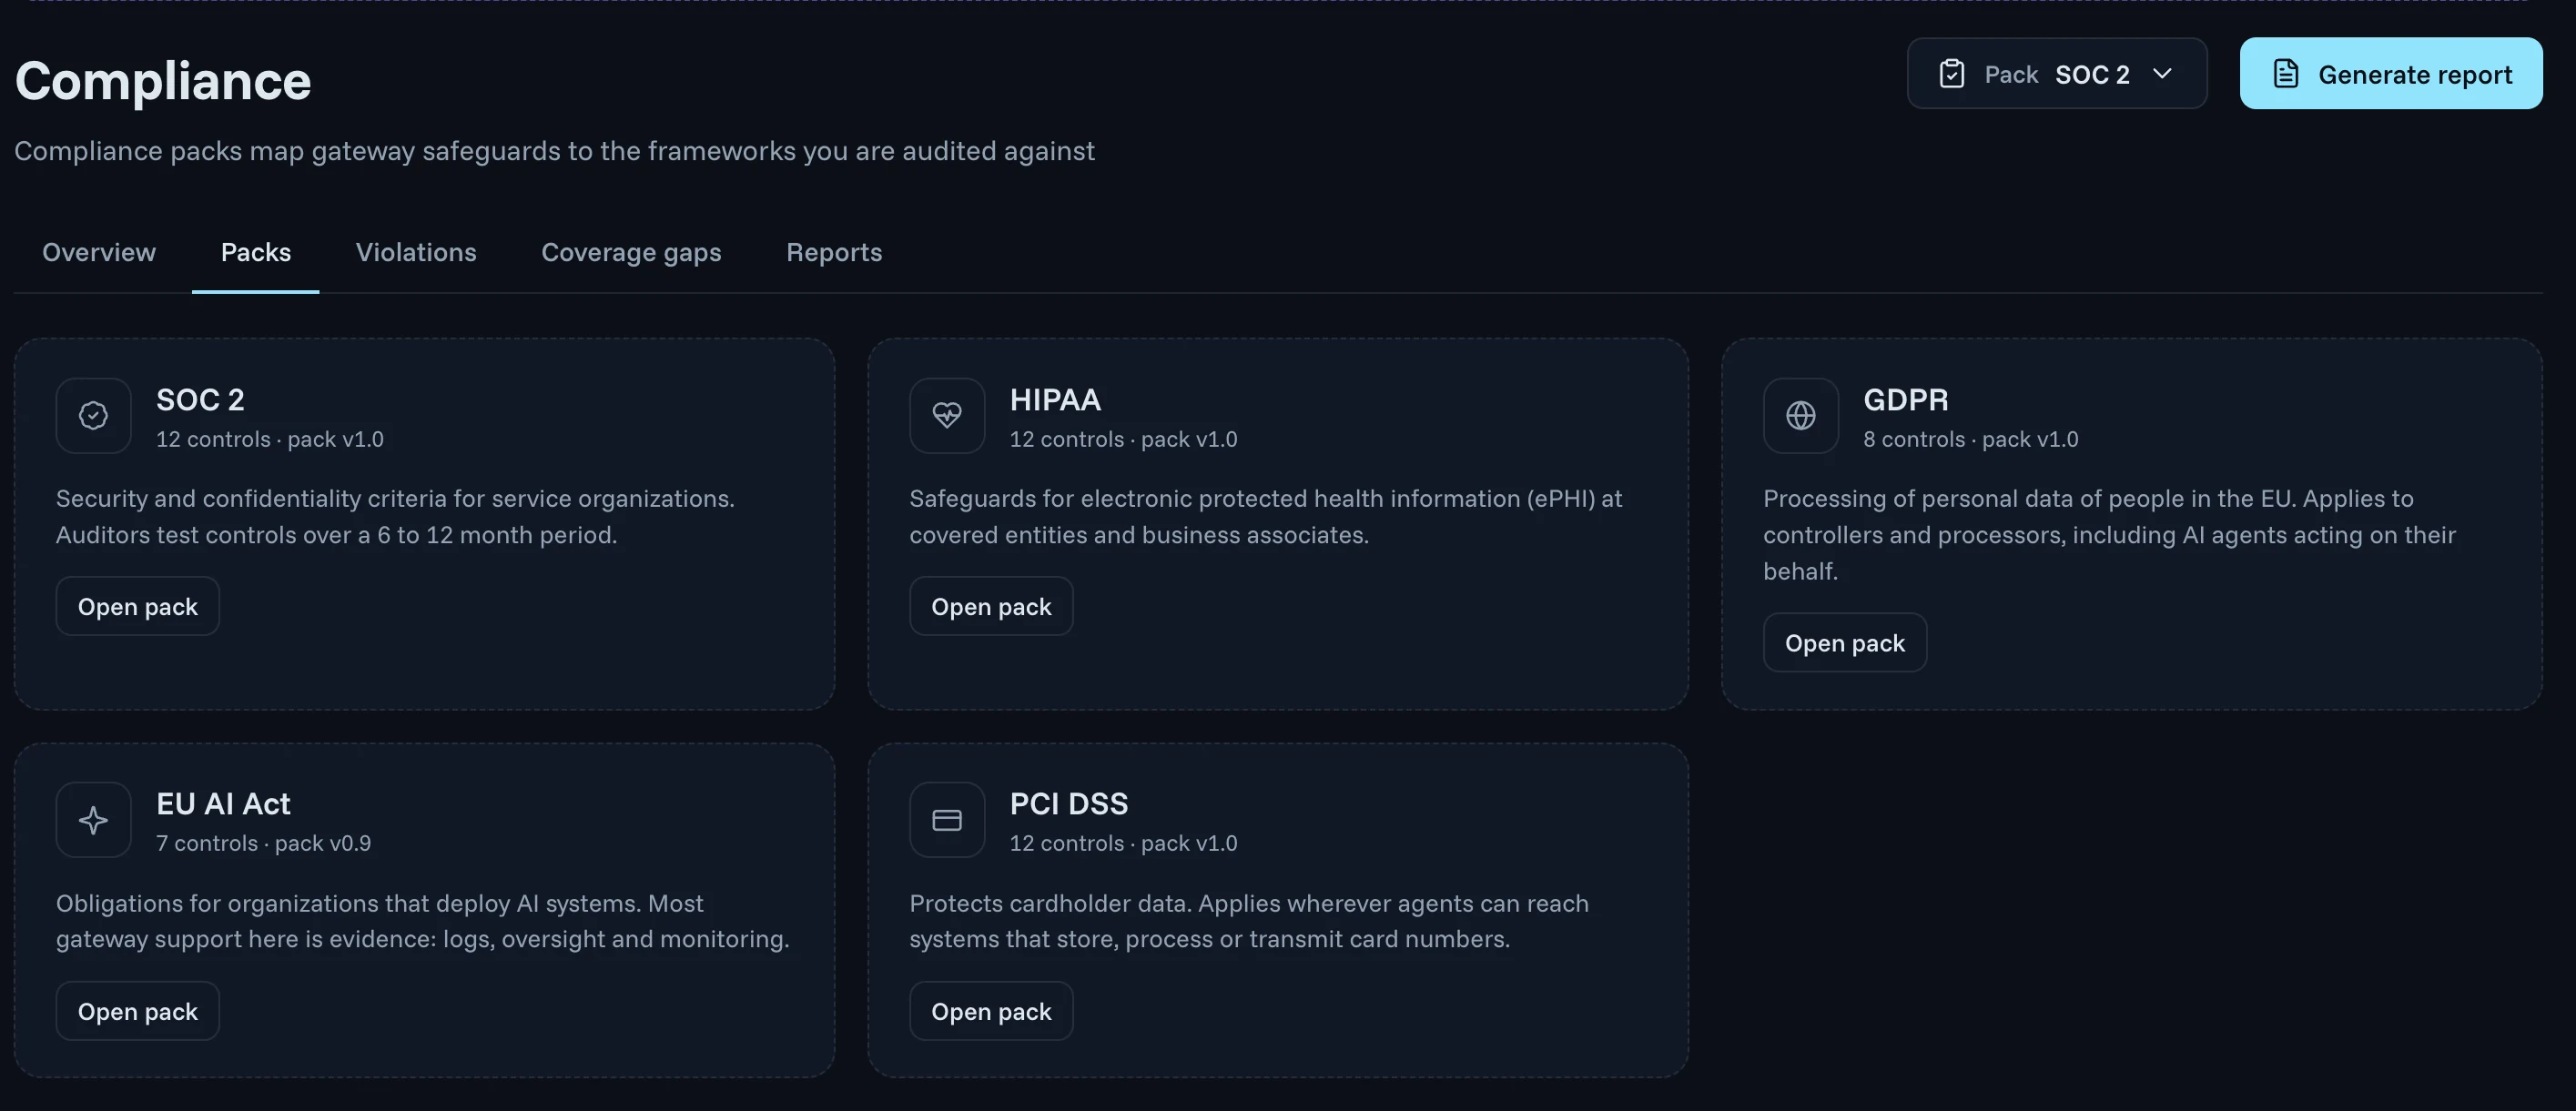Image resolution: width=2576 pixels, height=1111 pixels.
Task: Click the PCI DSS credit card icon
Action: pos(946,820)
